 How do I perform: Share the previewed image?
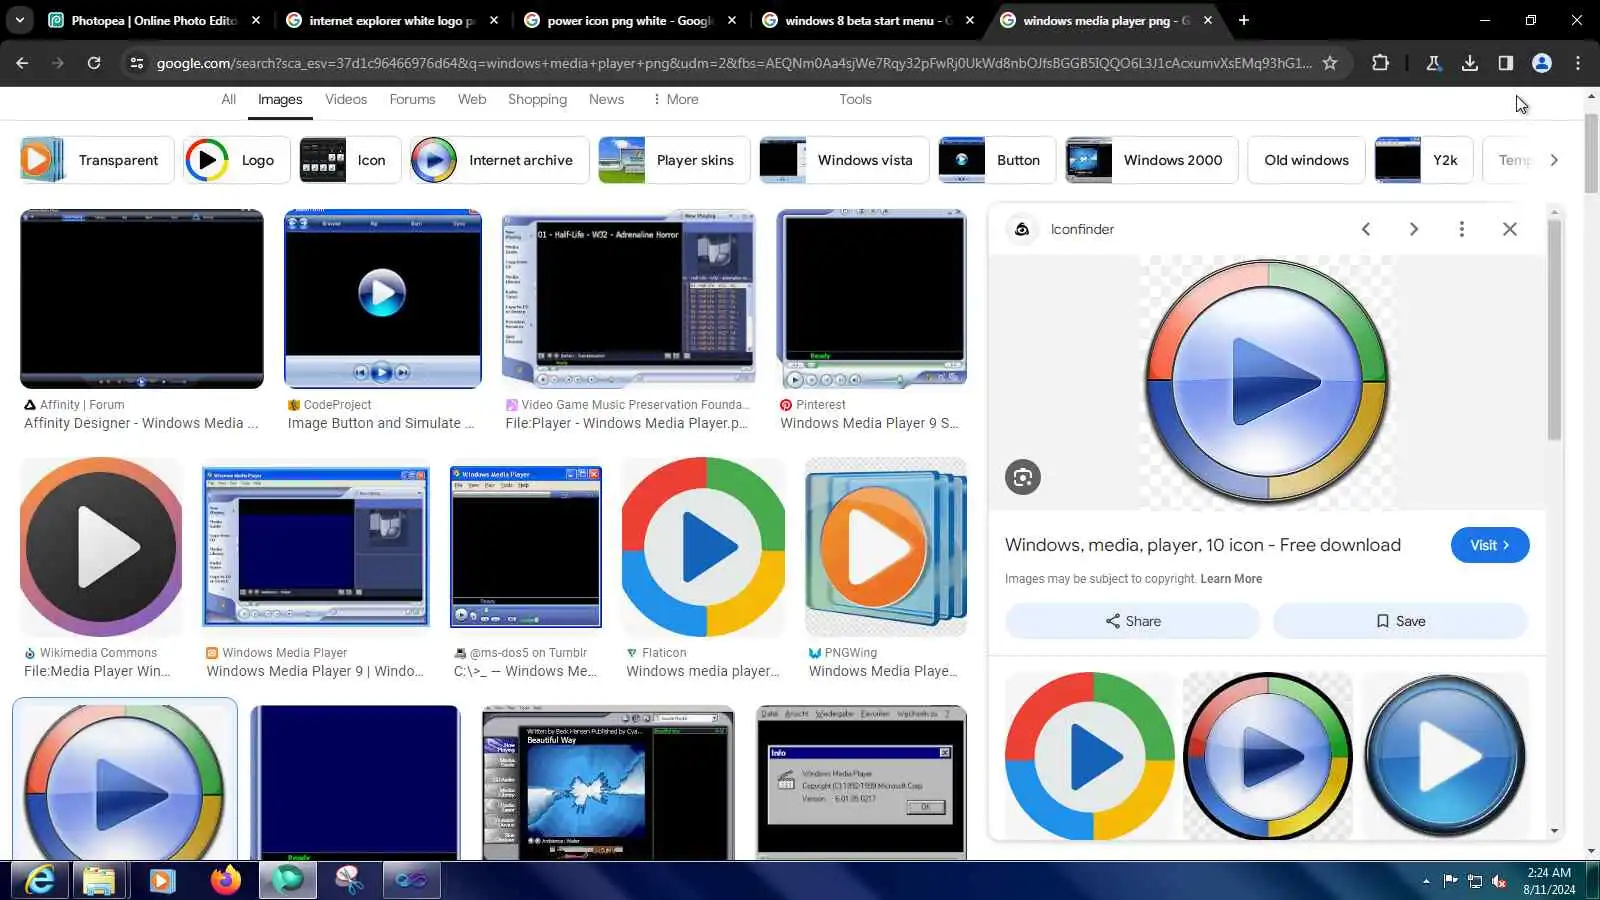1132,621
